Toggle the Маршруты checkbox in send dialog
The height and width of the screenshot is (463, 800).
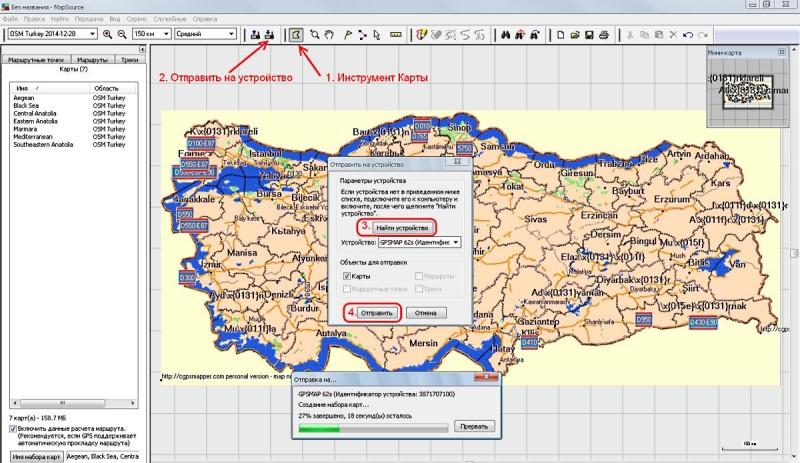[x=419, y=276]
